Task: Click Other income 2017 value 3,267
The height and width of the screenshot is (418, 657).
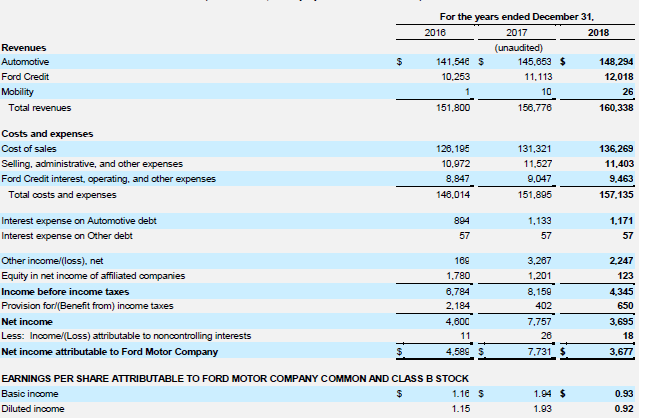Action: coord(539,261)
